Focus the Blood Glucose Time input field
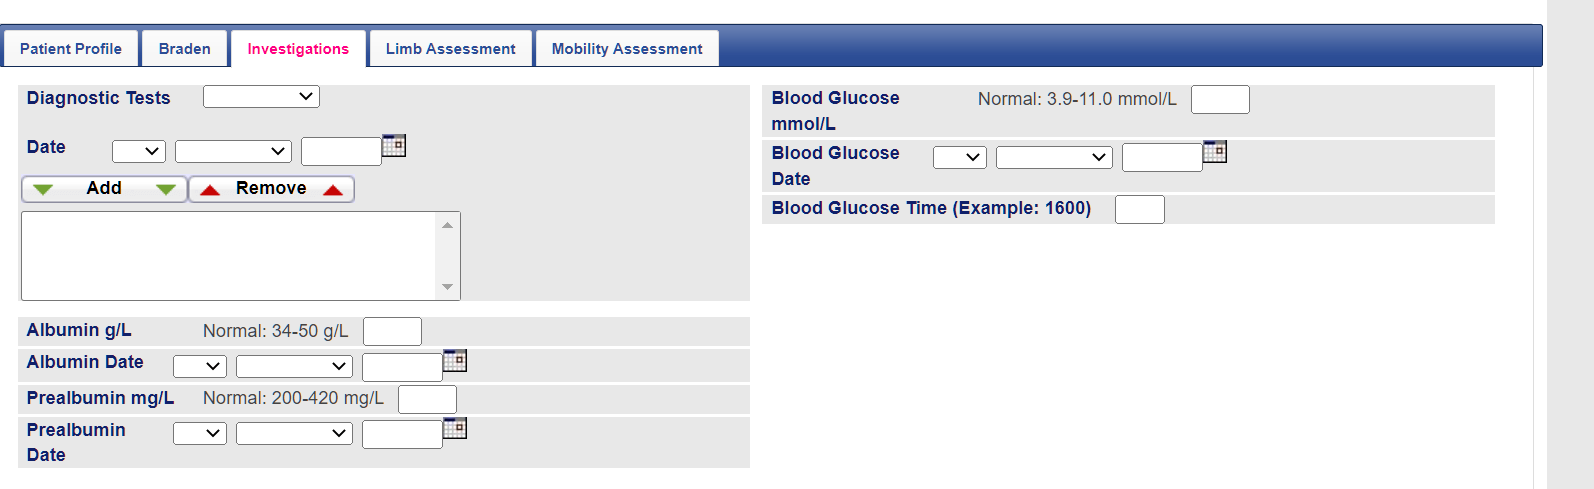 pos(1140,209)
